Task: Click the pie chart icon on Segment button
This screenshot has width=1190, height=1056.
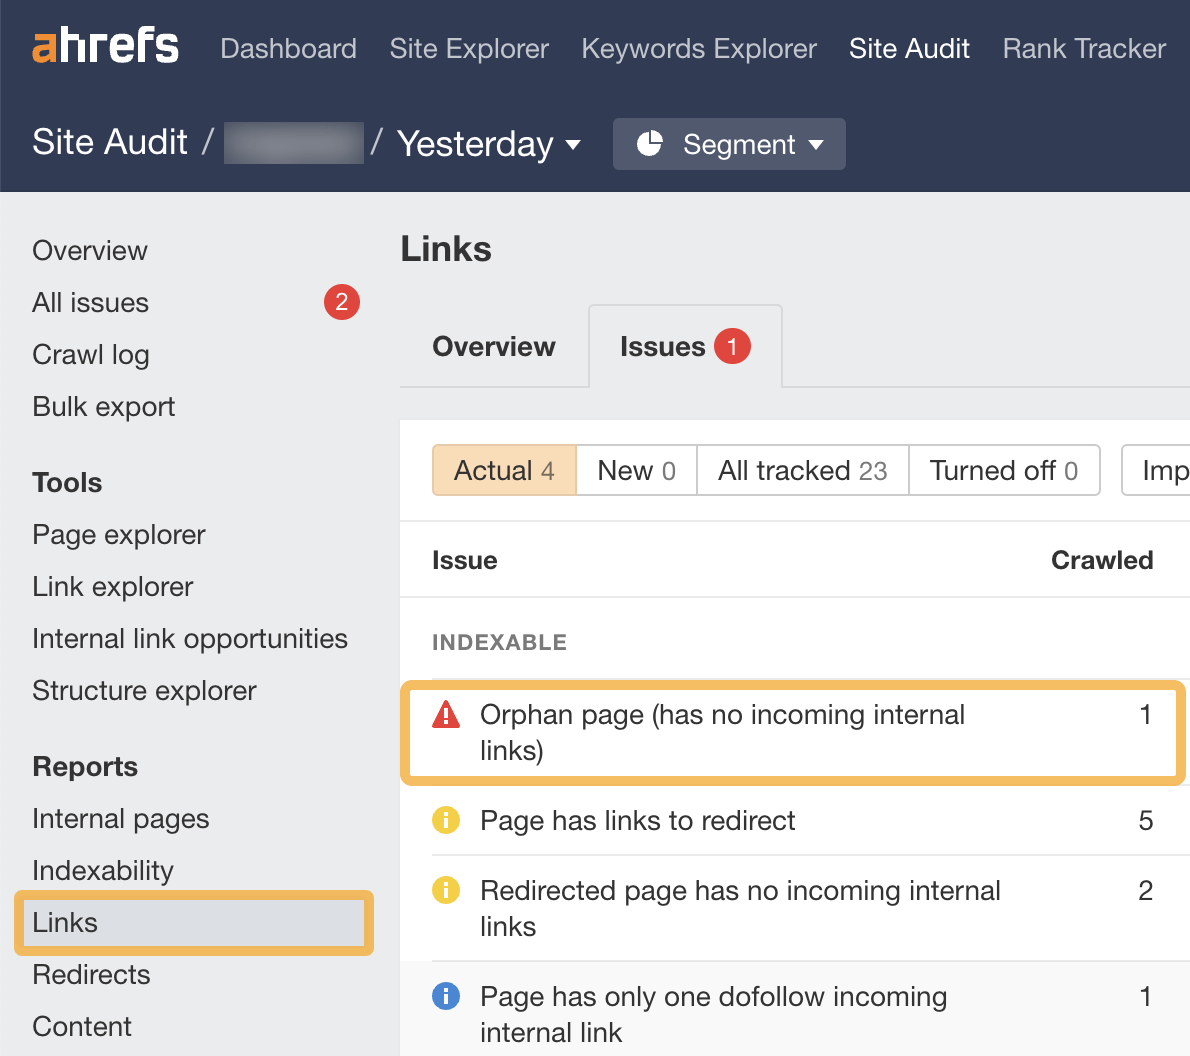Action: 652,144
